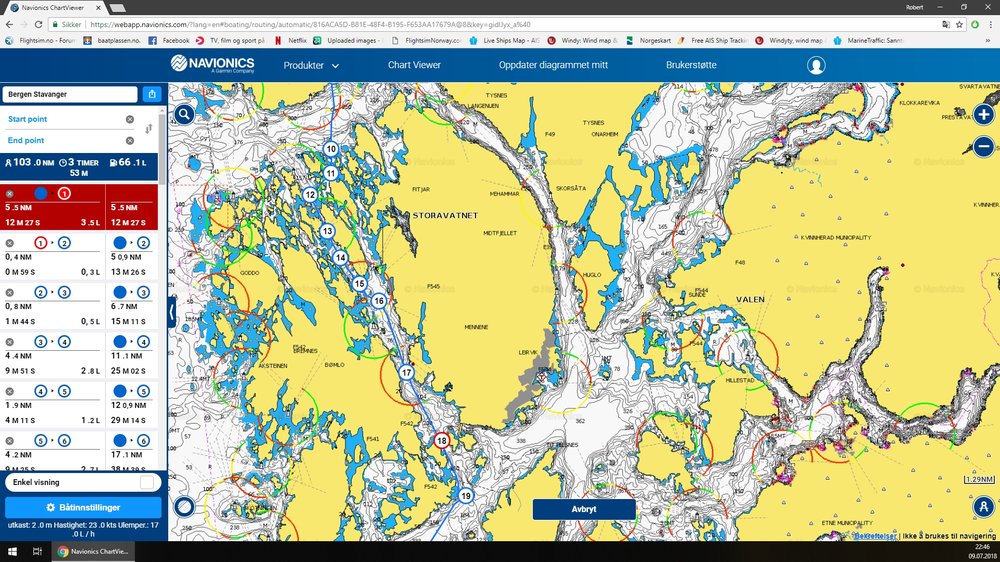
Task: Click the Chrome taskbar button
Action: pos(93,551)
